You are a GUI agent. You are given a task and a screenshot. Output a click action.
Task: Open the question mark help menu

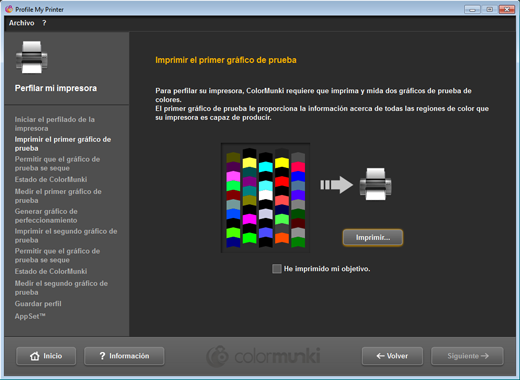(44, 23)
